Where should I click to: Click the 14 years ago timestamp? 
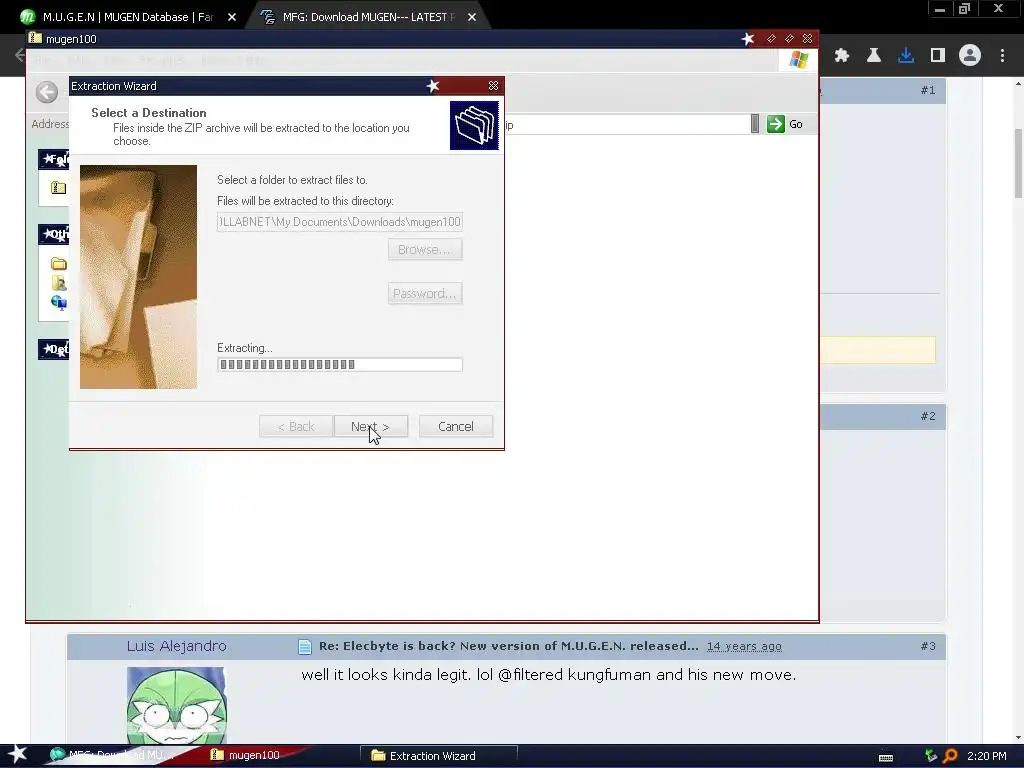coord(744,647)
